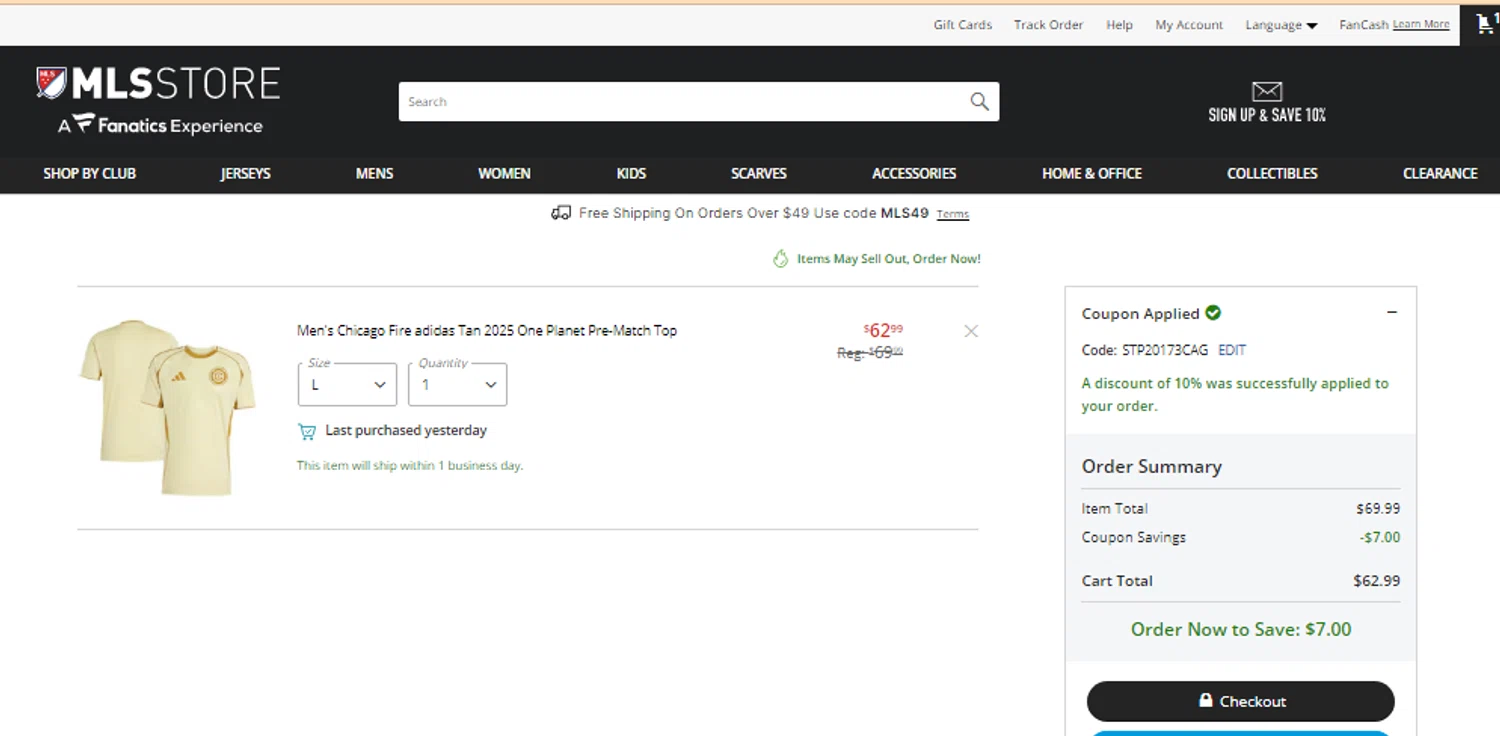The width and height of the screenshot is (1500, 736).
Task: Click 'Items May Sell Out, Order Now!' text
Action: tap(889, 259)
